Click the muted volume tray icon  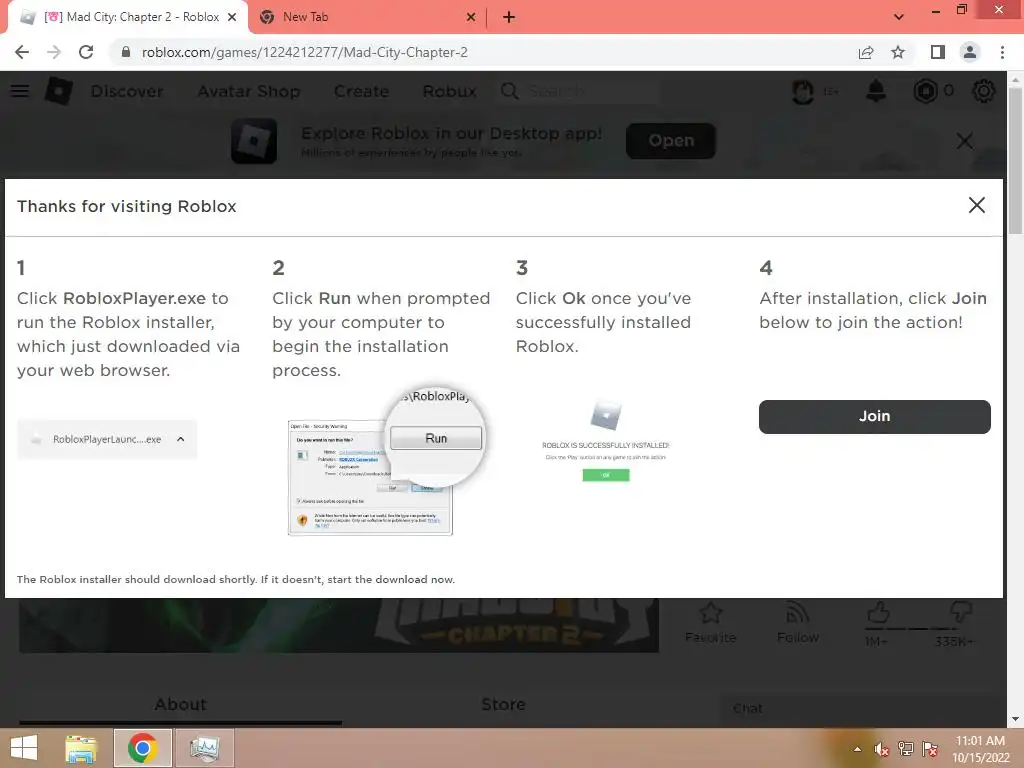[882, 749]
